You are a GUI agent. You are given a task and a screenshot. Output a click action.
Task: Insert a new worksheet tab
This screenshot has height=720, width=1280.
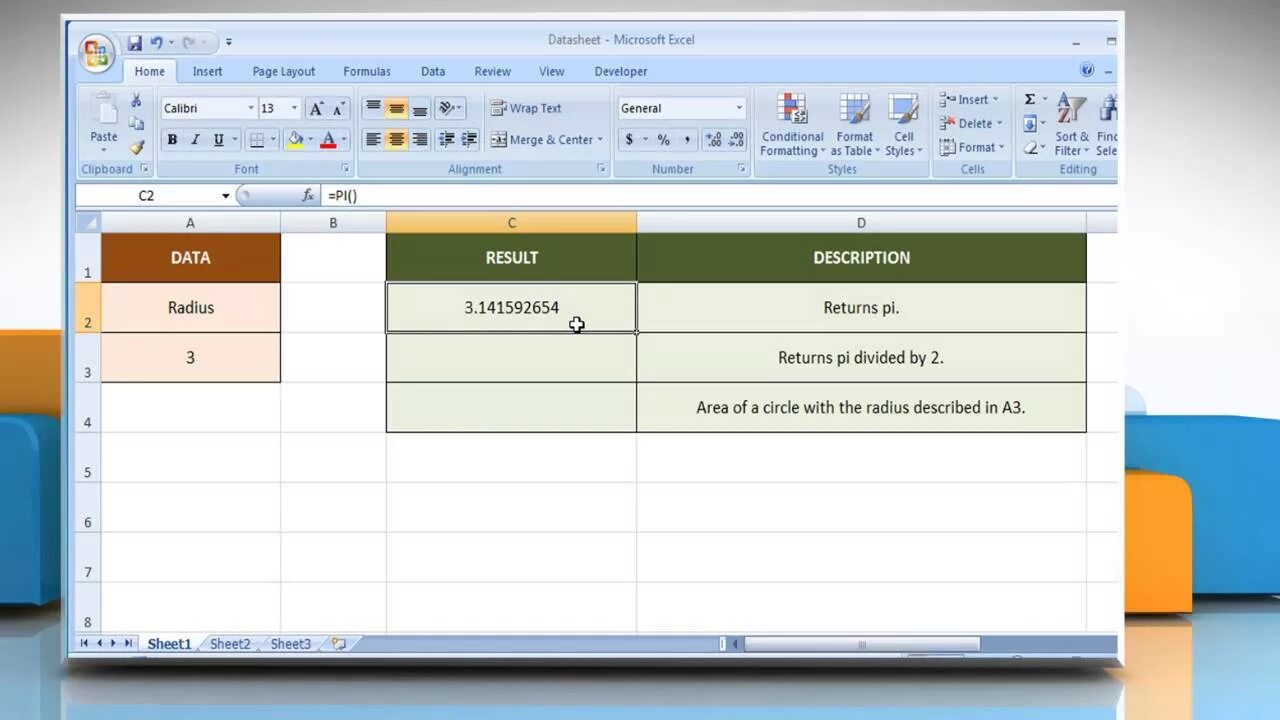pos(338,644)
